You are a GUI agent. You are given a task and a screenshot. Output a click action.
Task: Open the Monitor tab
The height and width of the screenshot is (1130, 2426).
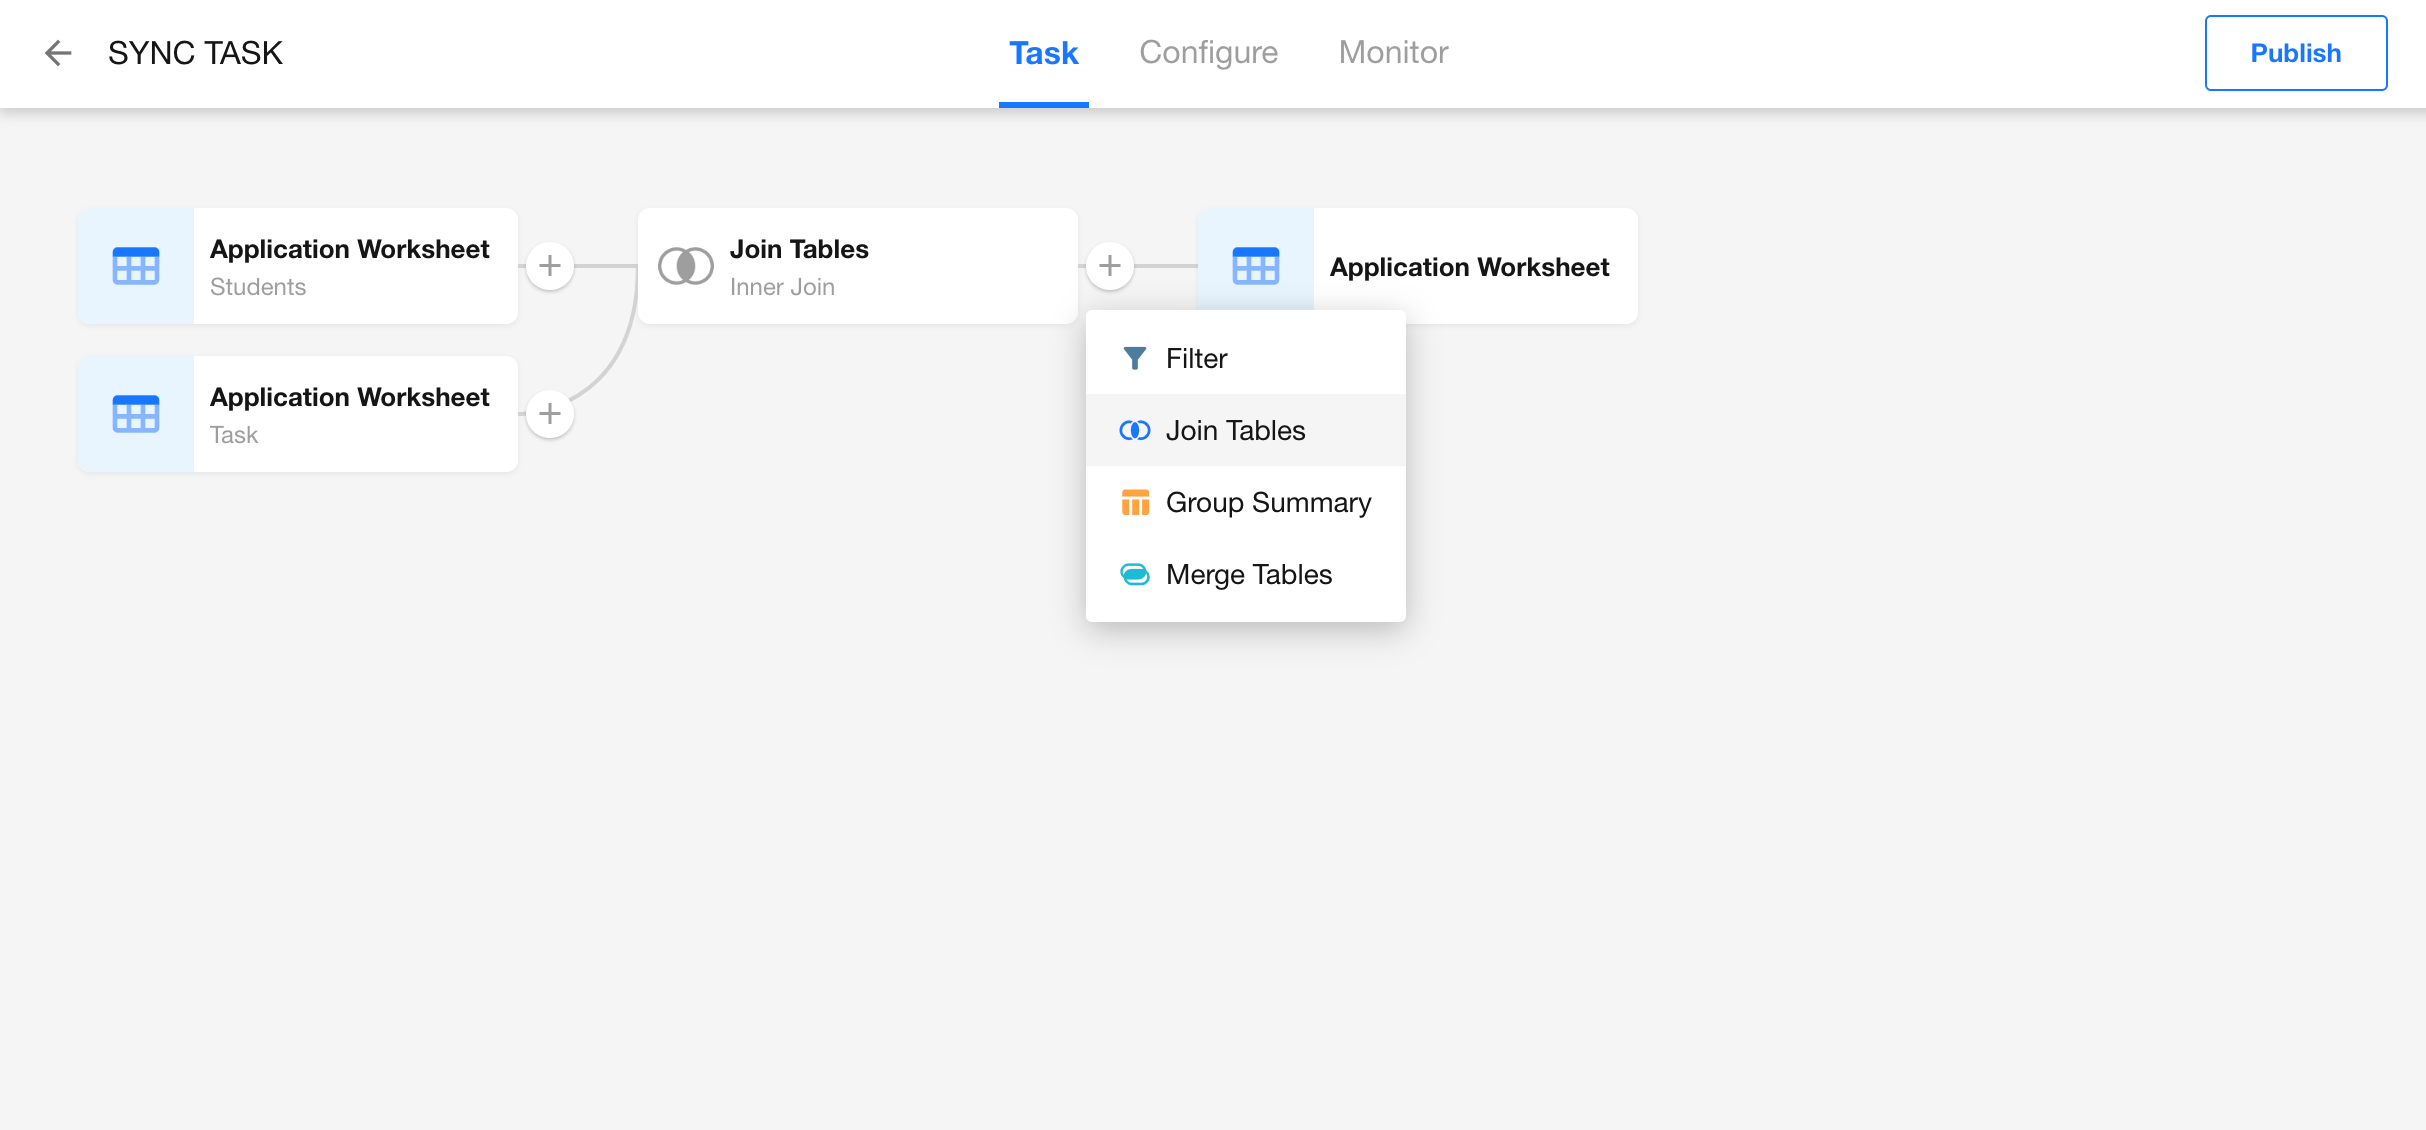pyautogui.click(x=1393, y=53)
